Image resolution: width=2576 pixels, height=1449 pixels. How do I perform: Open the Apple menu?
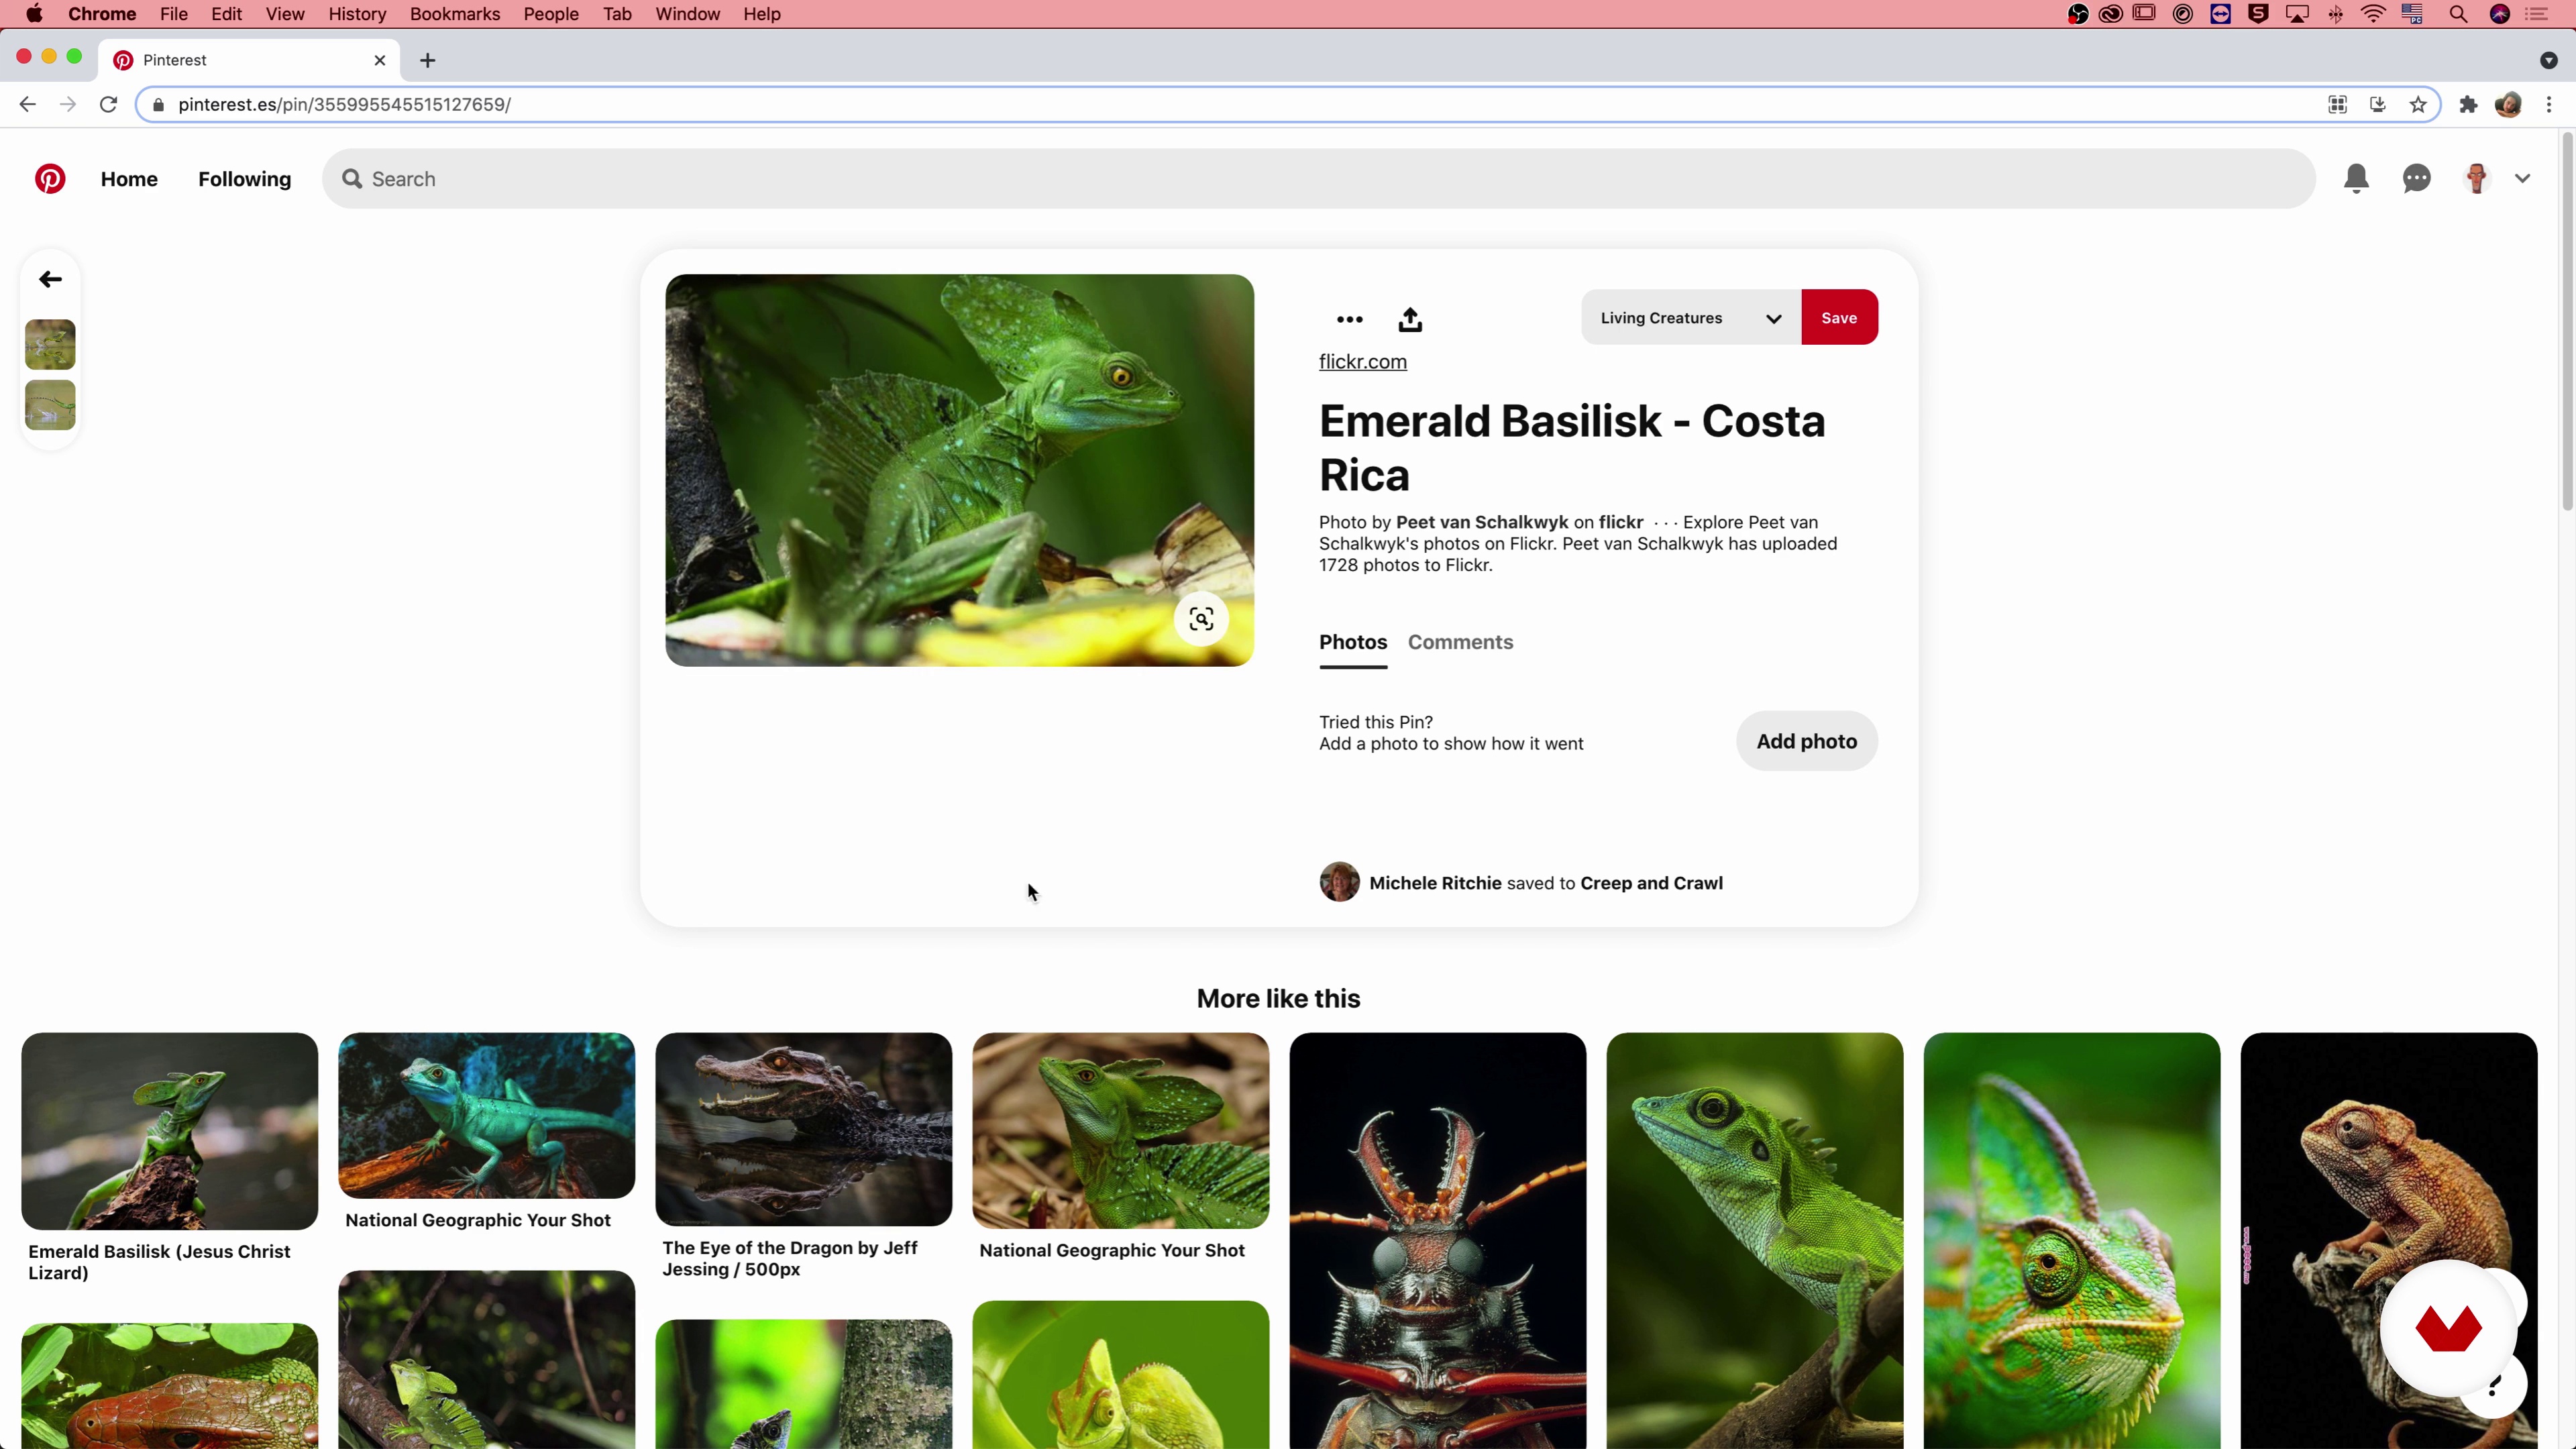[x=34, y=14]
